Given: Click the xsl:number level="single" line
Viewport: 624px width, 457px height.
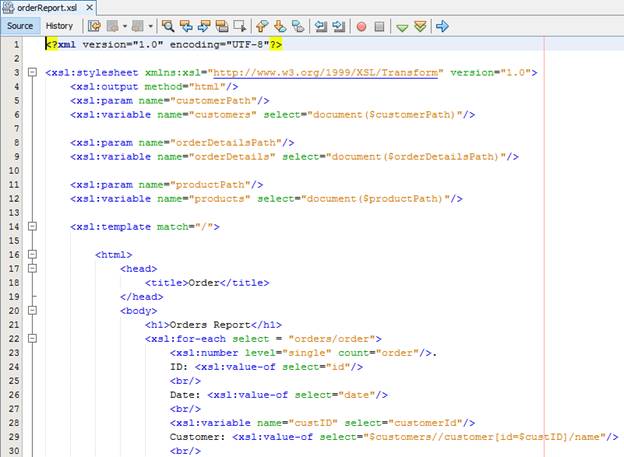Looking at the screenshot, I should [x=304, y=353].
